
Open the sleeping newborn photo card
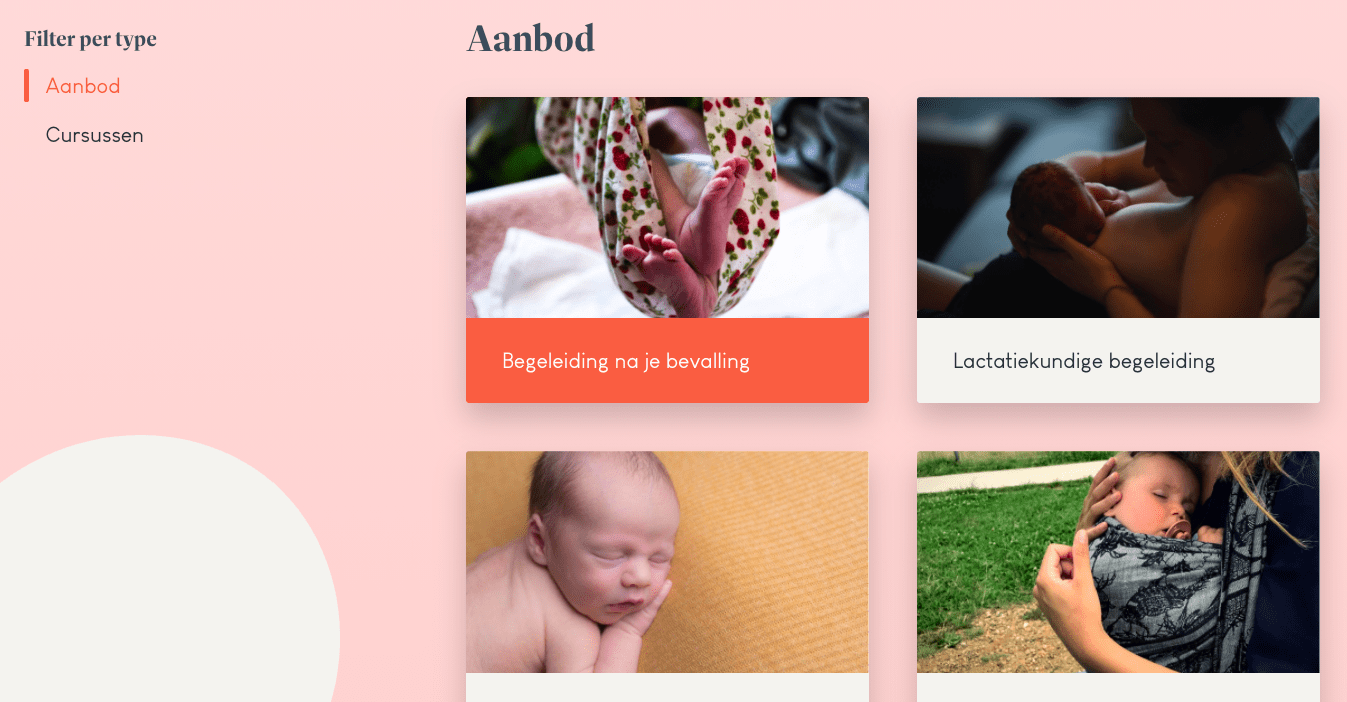pos(667,562)
